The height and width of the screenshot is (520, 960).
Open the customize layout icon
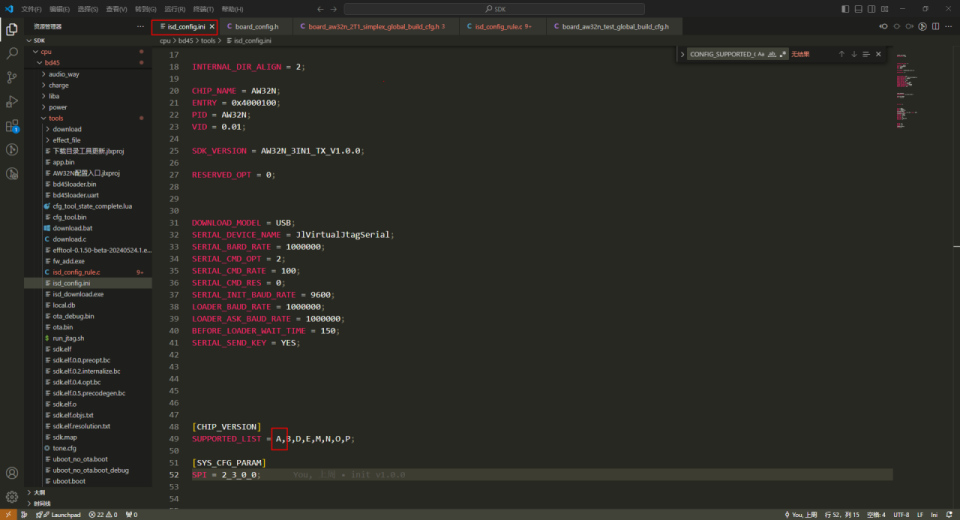pyautogui.click(x=885, y=9)
